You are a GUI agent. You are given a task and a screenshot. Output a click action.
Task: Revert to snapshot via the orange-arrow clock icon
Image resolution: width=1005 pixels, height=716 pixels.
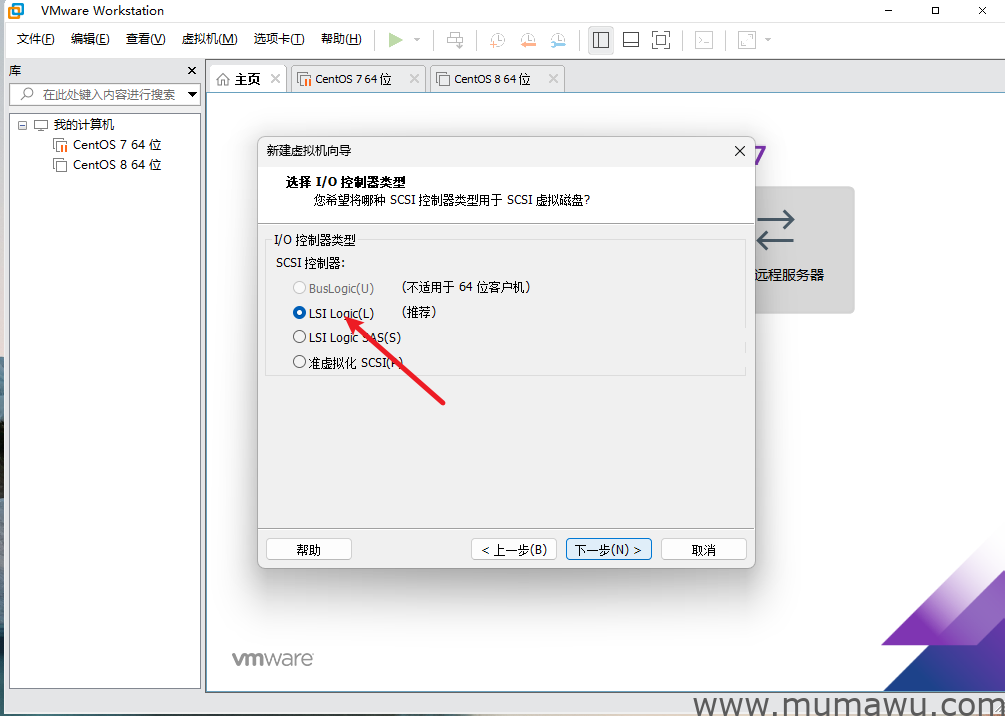click(x=528, y=40)
